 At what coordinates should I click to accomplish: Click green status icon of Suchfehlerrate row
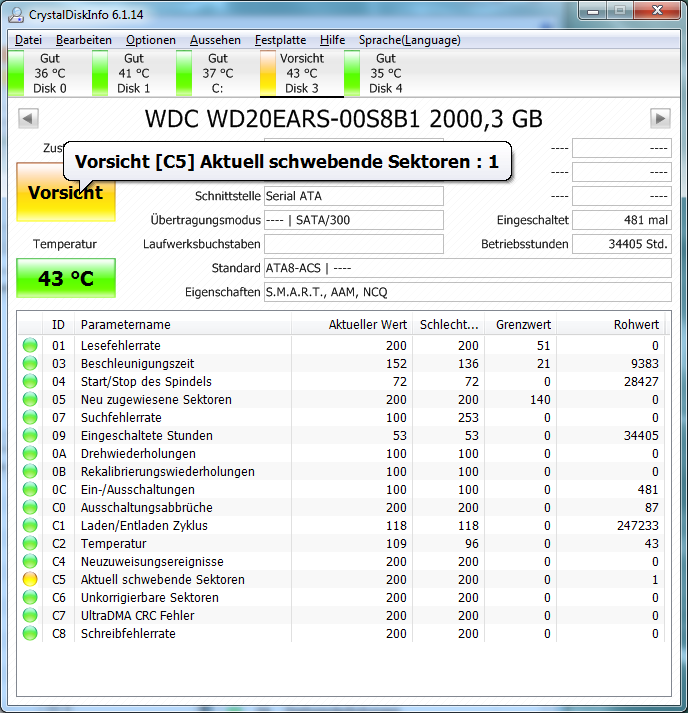(30, 417)
